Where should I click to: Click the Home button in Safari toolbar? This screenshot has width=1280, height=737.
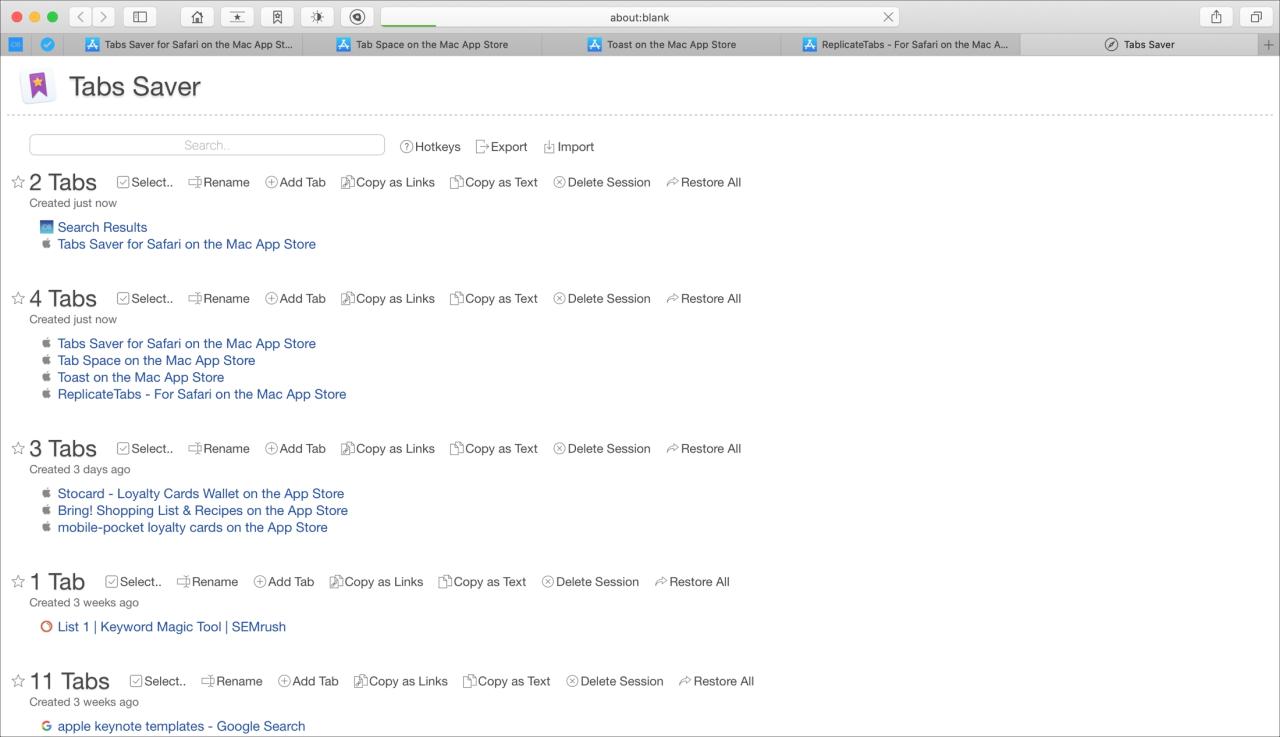point(197,17)
